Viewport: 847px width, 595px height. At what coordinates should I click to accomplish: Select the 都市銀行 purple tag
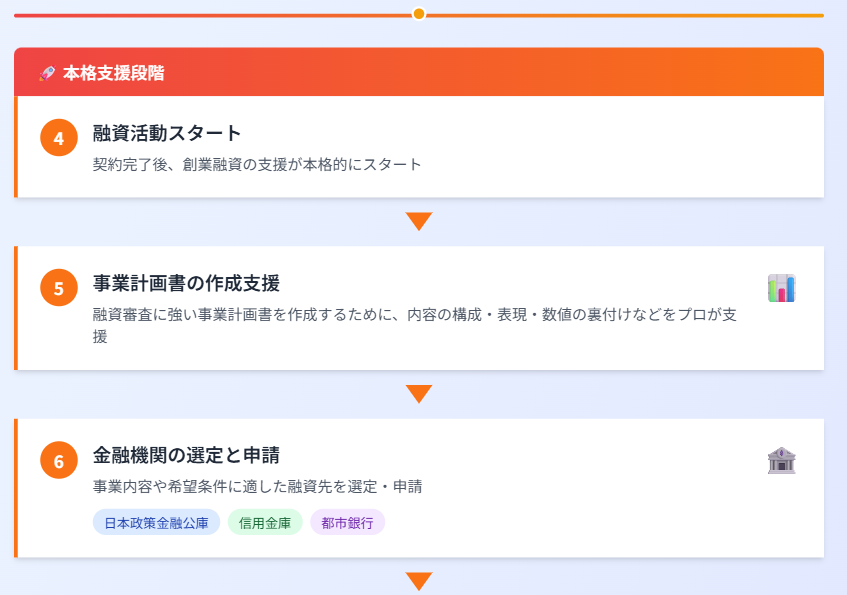point(348,523)
